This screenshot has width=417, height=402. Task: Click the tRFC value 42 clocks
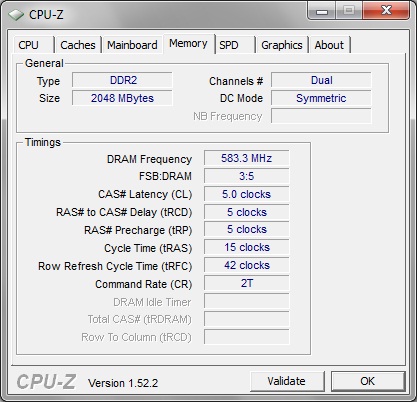247,265
